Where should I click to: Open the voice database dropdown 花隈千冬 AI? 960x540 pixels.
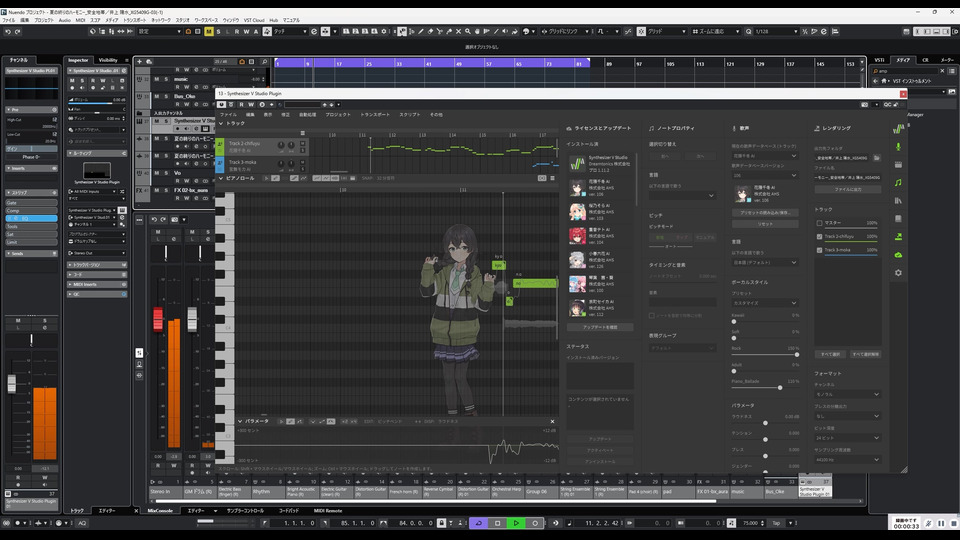pyautogui.click(x=766, y=156)
